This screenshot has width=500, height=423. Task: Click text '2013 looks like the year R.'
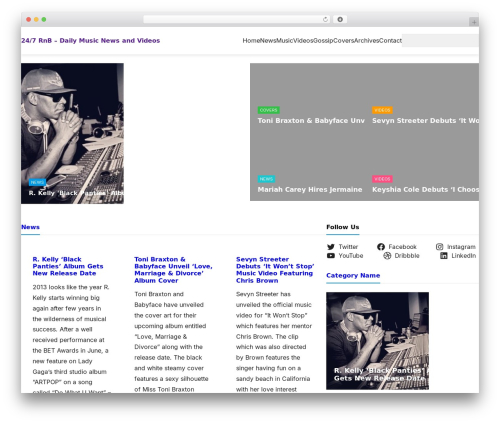[71, 287]
